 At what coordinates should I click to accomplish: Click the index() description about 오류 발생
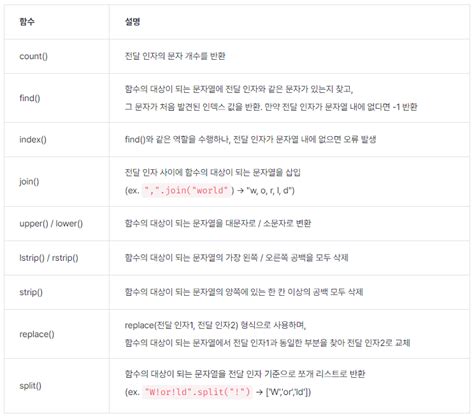(x=250, y=139)
